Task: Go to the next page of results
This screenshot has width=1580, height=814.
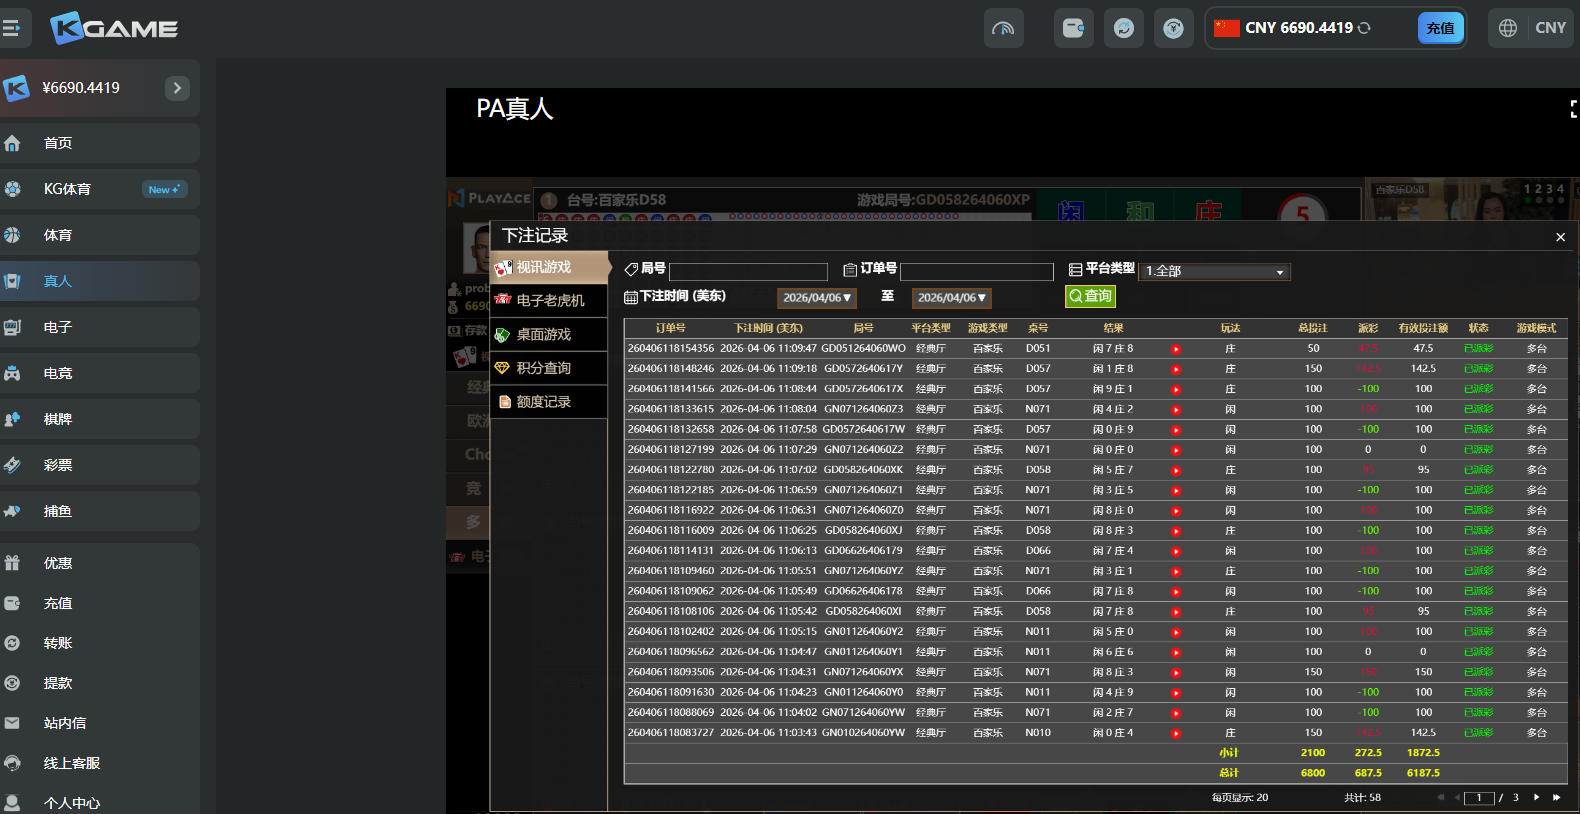Action: (x=1536, y=797)
